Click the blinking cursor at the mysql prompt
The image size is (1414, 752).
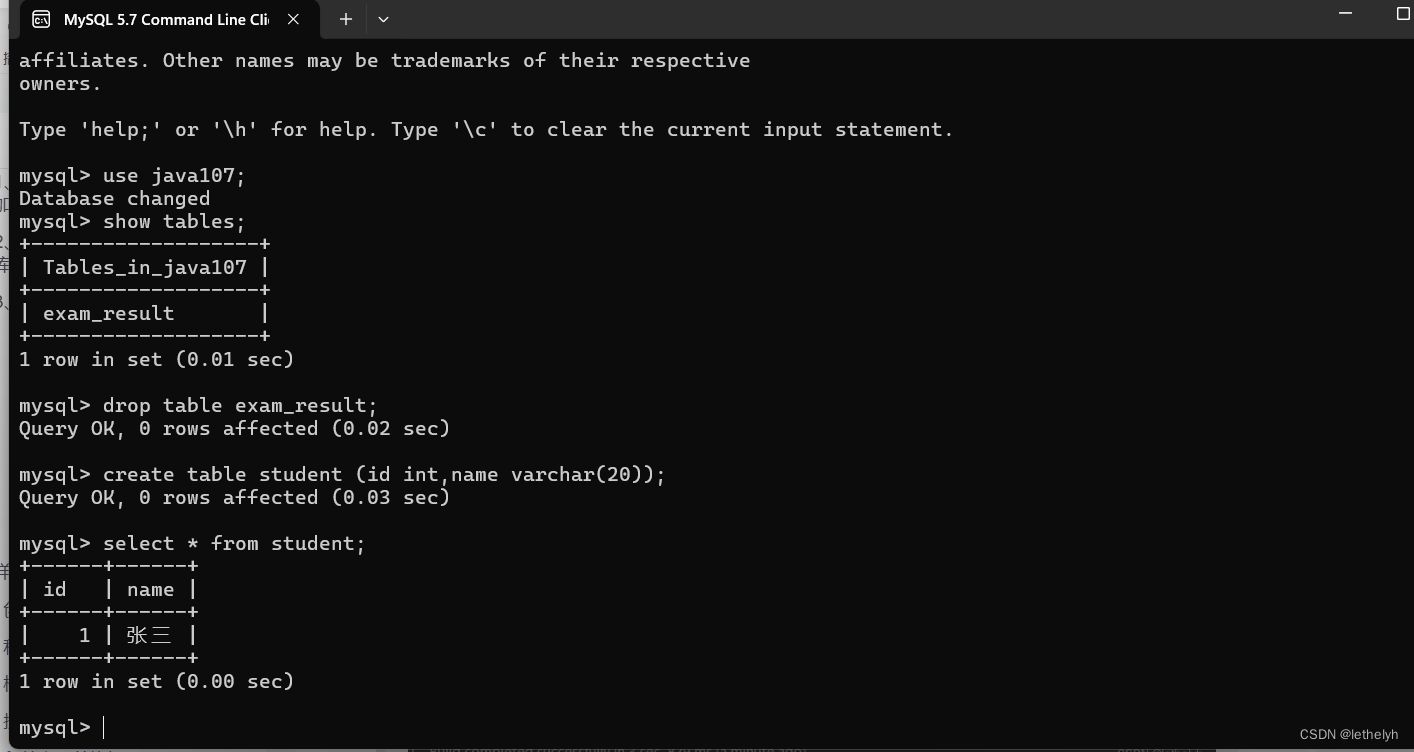[103, 727]
